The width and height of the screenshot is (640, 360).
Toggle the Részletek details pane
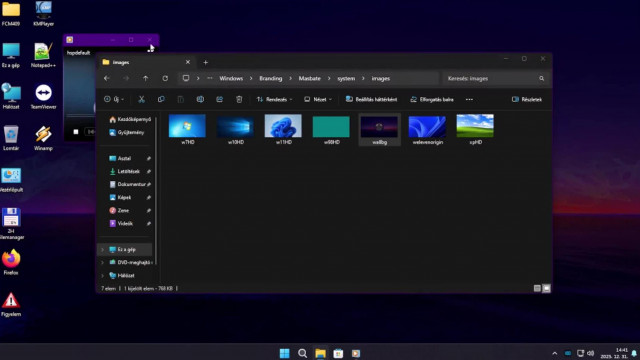(527, 99)
